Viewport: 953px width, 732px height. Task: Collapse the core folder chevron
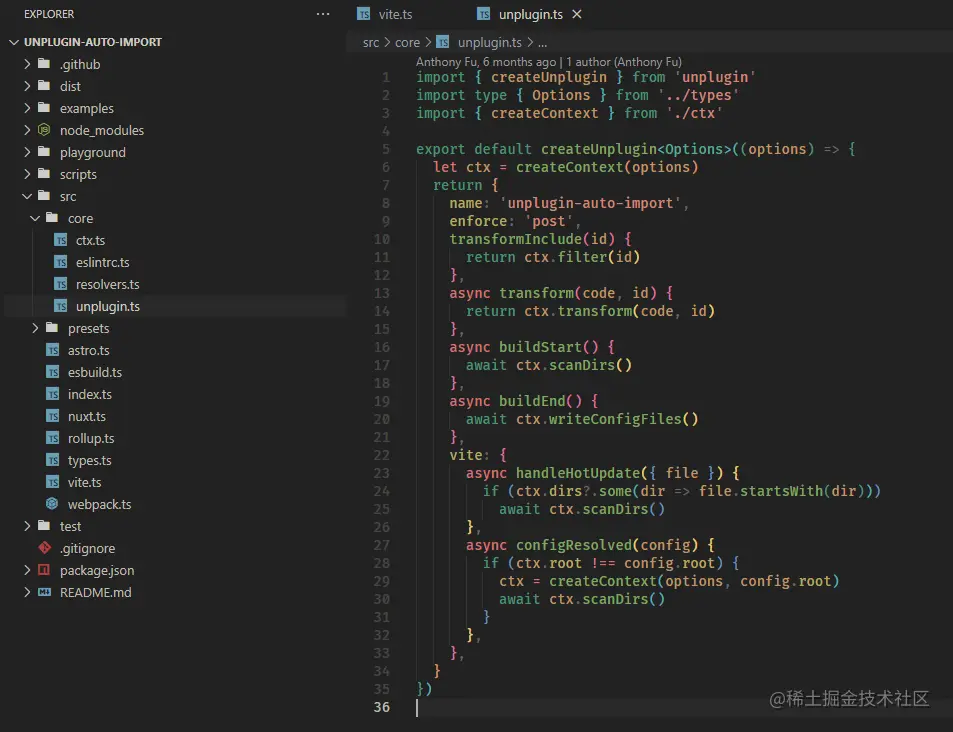(x=35, y=218)
